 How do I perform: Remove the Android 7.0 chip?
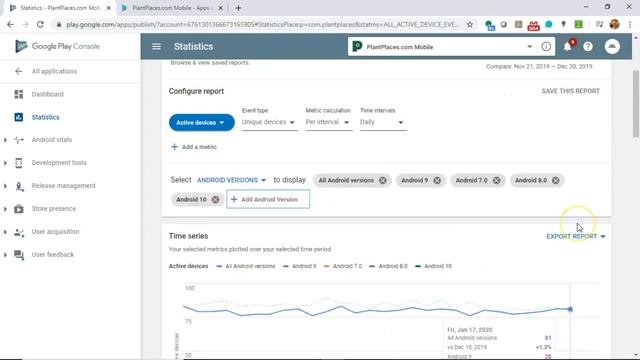[496, 180]
